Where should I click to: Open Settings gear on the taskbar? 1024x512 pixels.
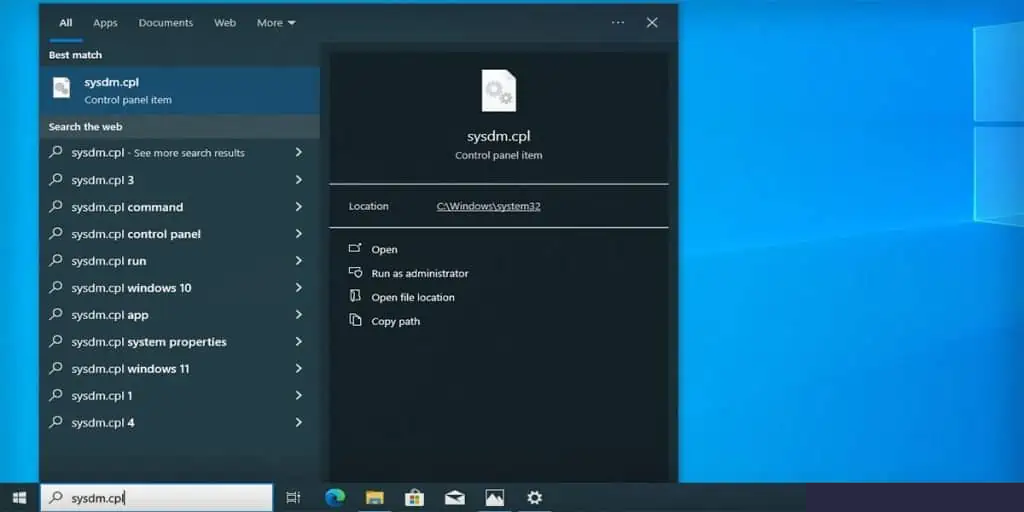535,498
